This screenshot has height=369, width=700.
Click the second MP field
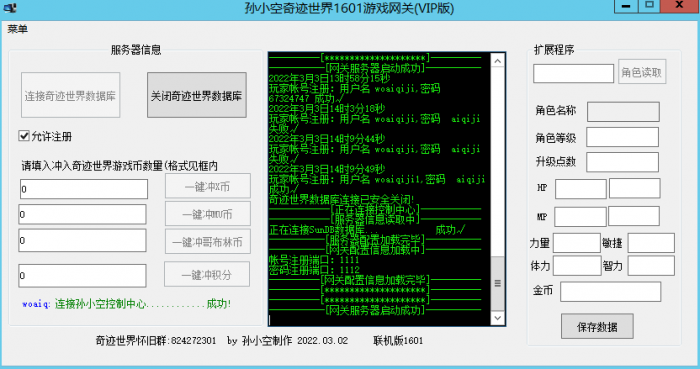[x=634, y=216]
